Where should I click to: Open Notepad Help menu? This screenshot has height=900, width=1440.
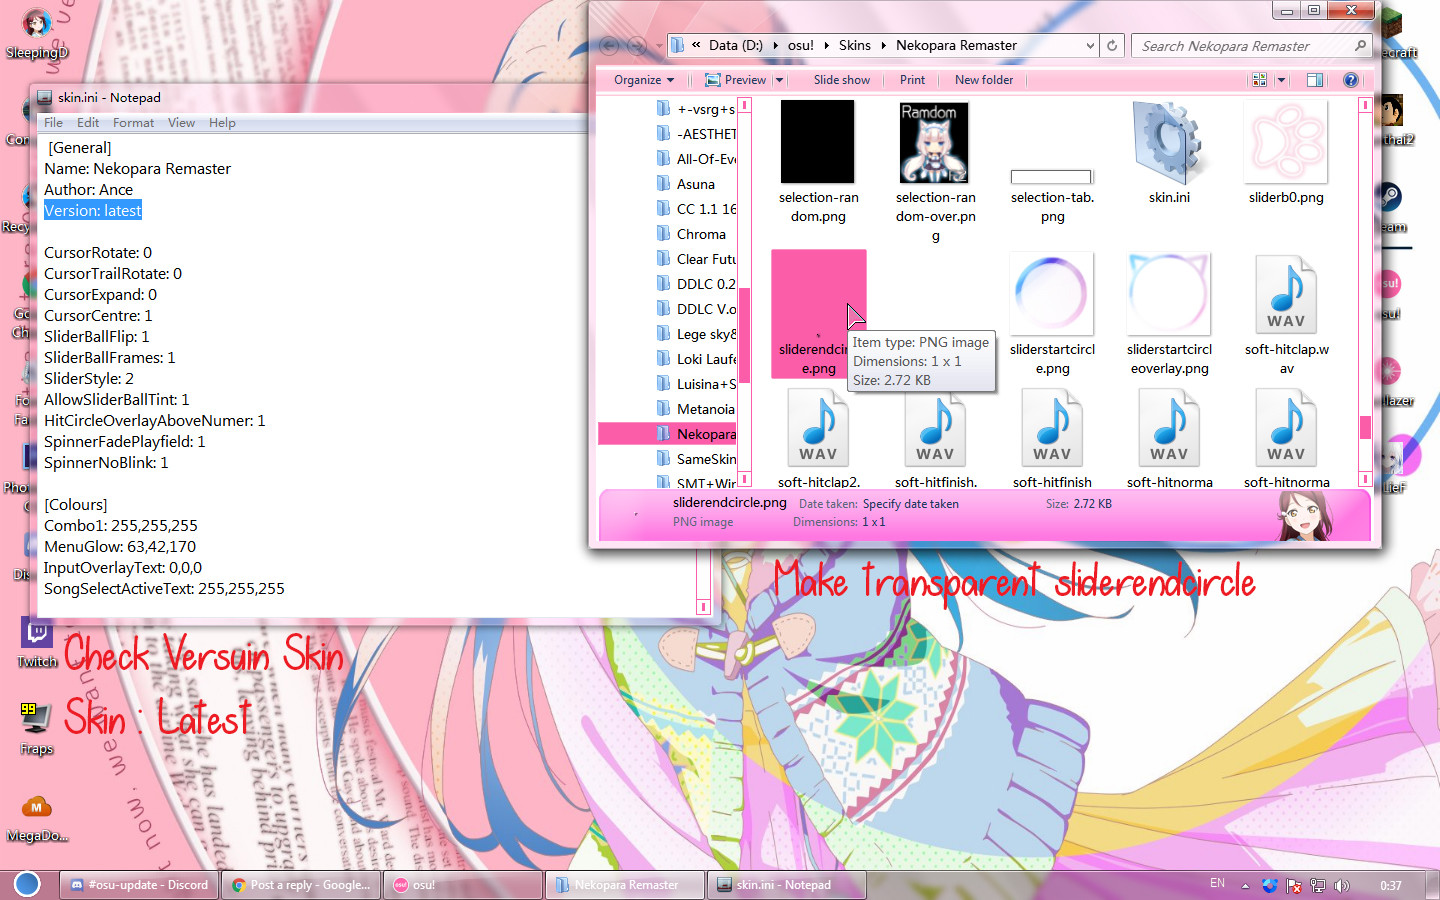coord(222,123)
